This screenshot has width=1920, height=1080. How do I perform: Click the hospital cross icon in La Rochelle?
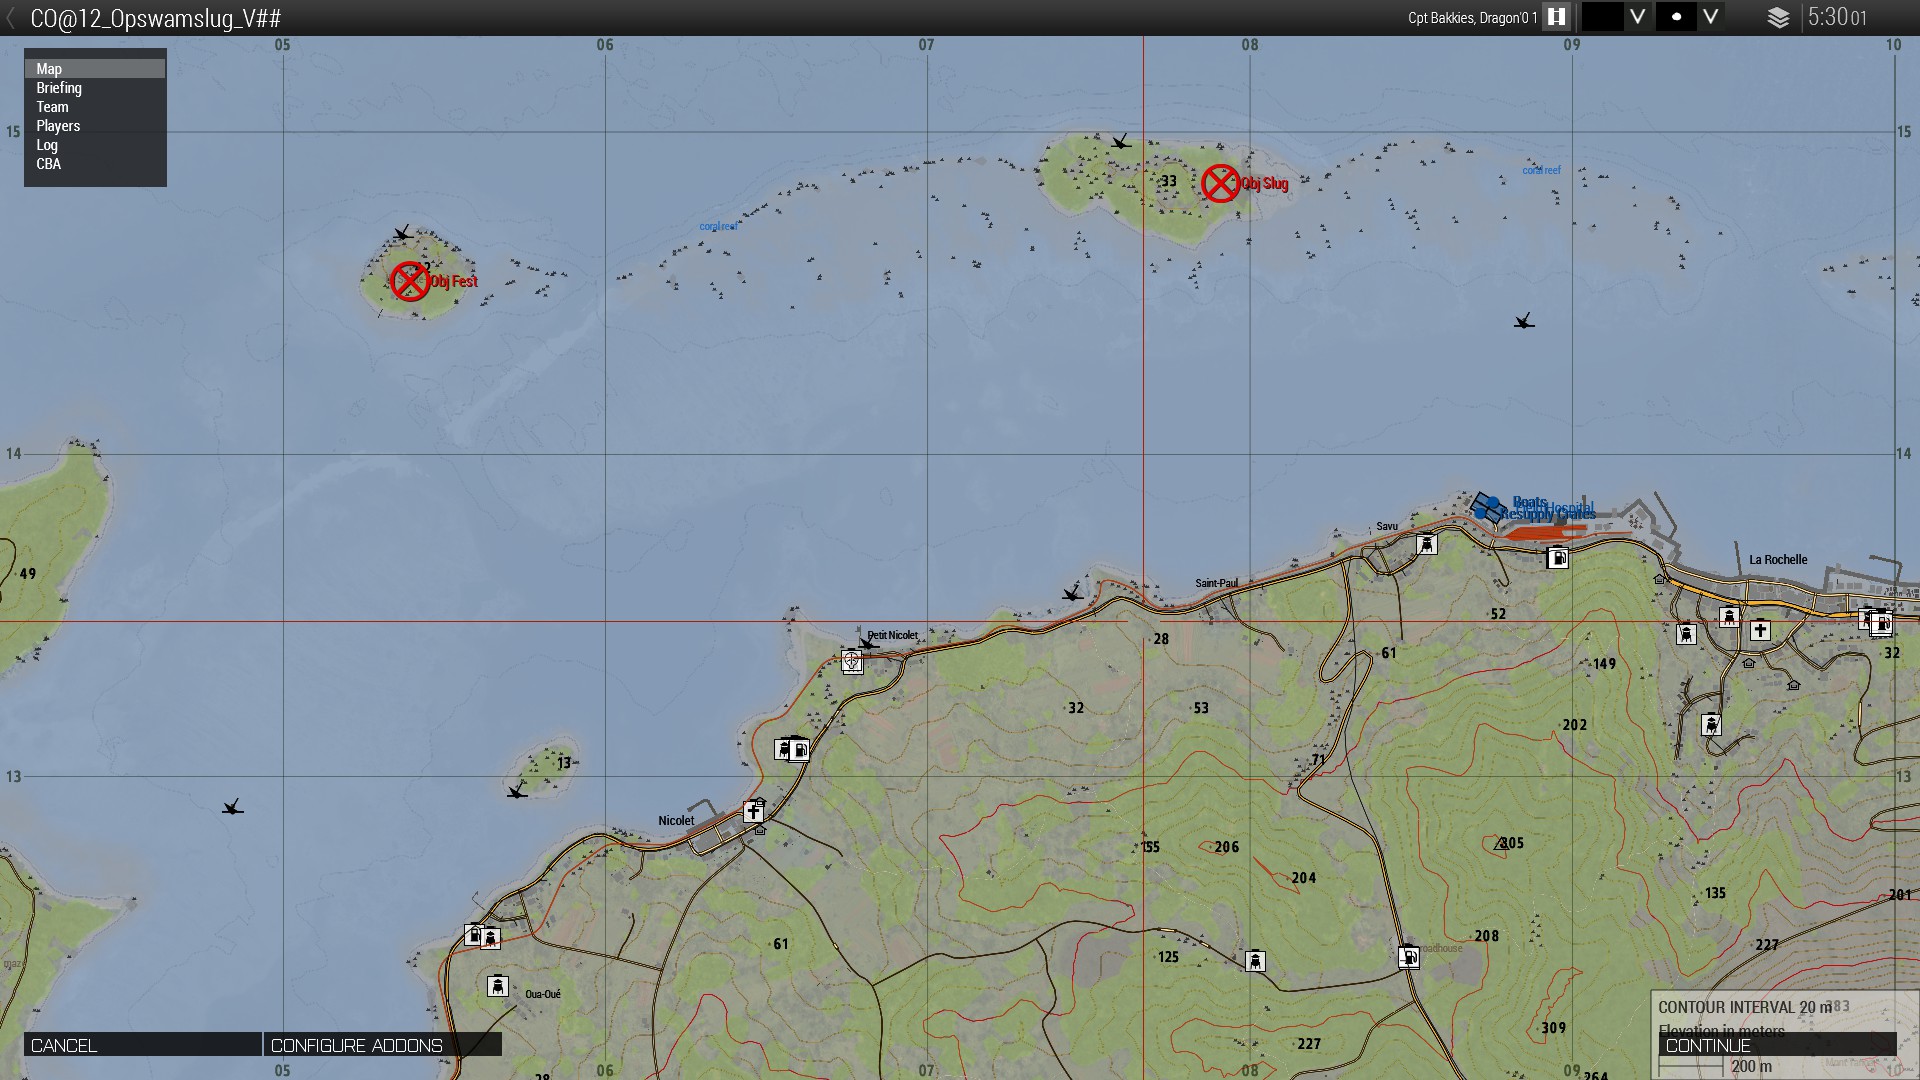pyautogui.click(x=1760, y=630)
